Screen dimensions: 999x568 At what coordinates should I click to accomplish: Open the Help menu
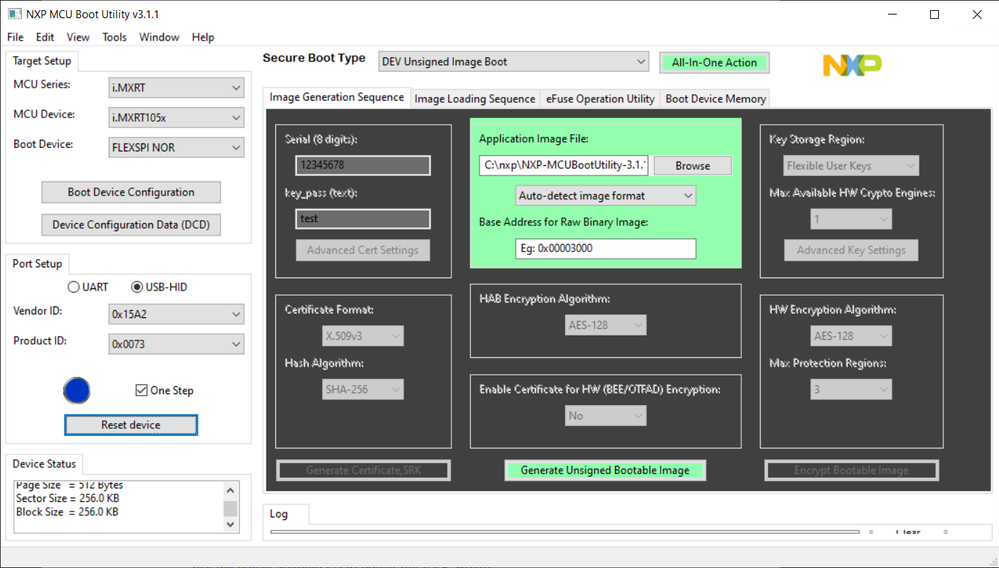(203, 37)
